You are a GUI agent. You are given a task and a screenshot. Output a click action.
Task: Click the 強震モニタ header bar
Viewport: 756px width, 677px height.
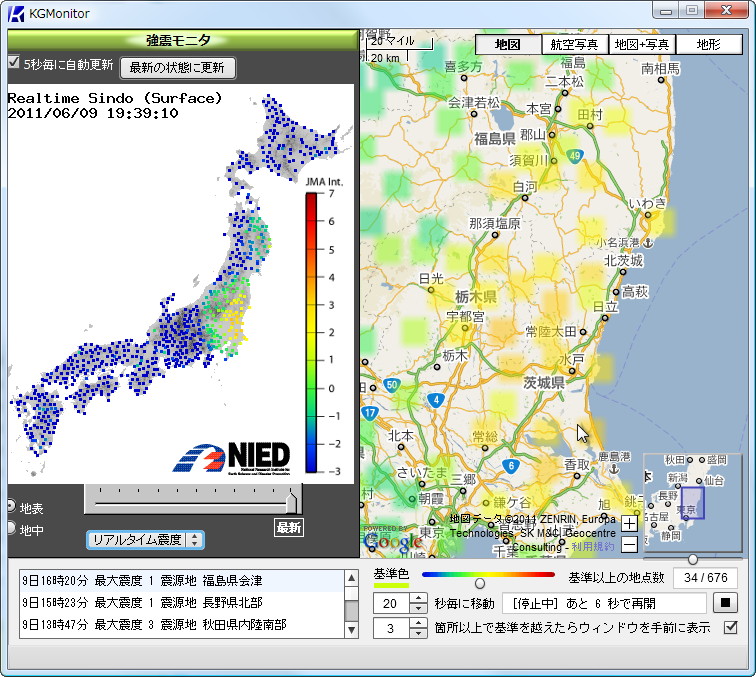point(183,40)
